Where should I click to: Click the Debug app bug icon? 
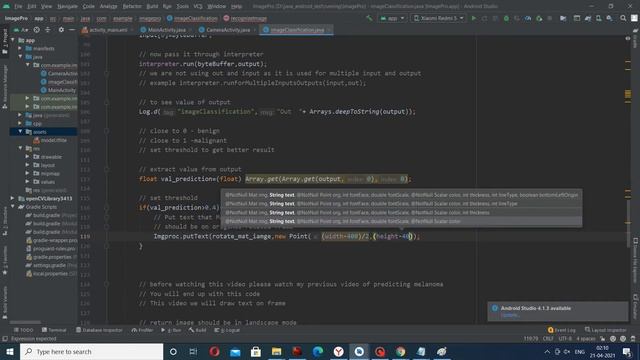(x=506, y=18)
